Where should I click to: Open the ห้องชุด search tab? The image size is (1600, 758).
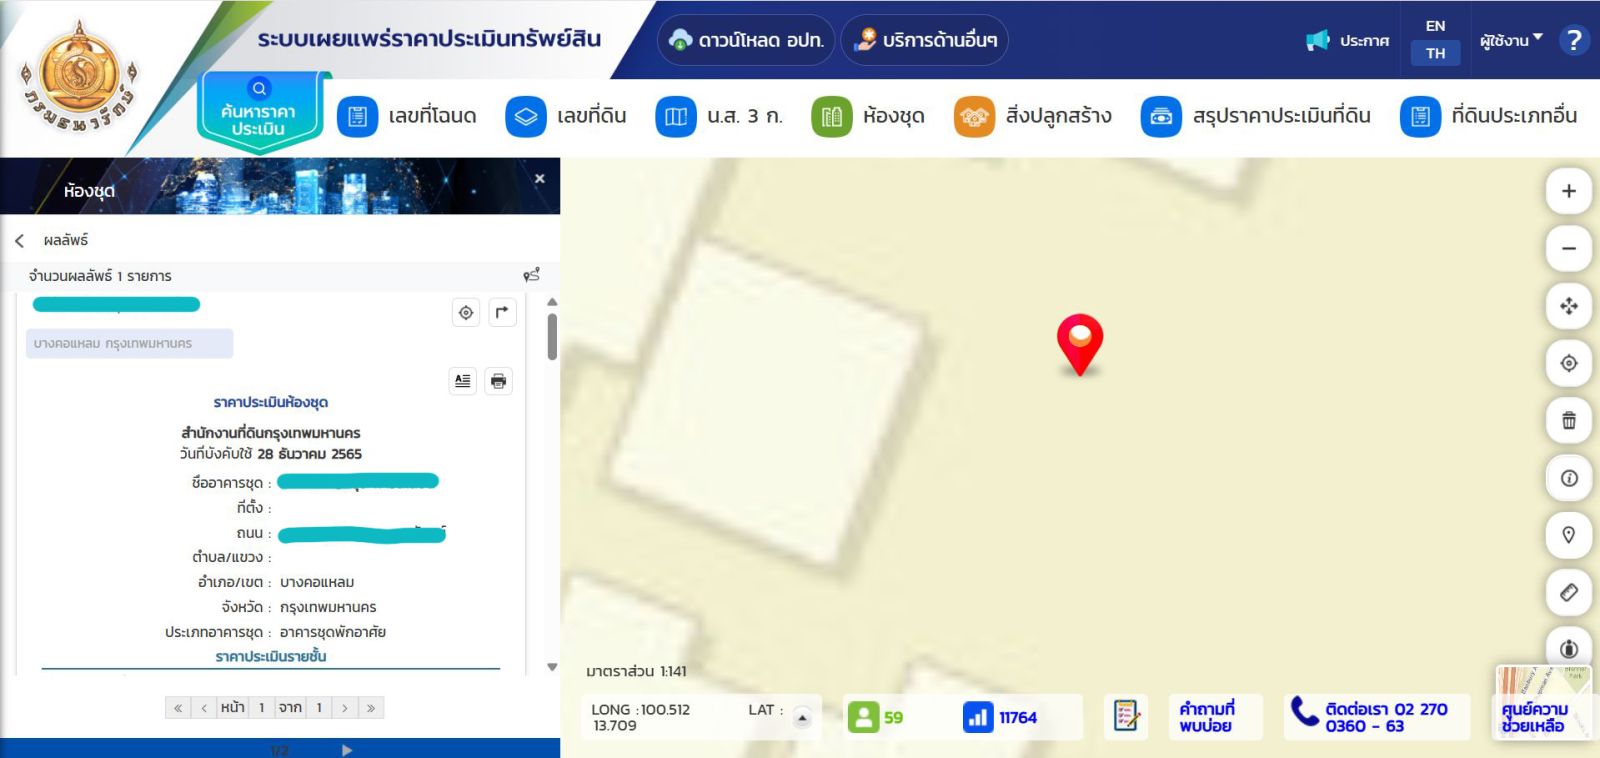(x=868, y=116)
